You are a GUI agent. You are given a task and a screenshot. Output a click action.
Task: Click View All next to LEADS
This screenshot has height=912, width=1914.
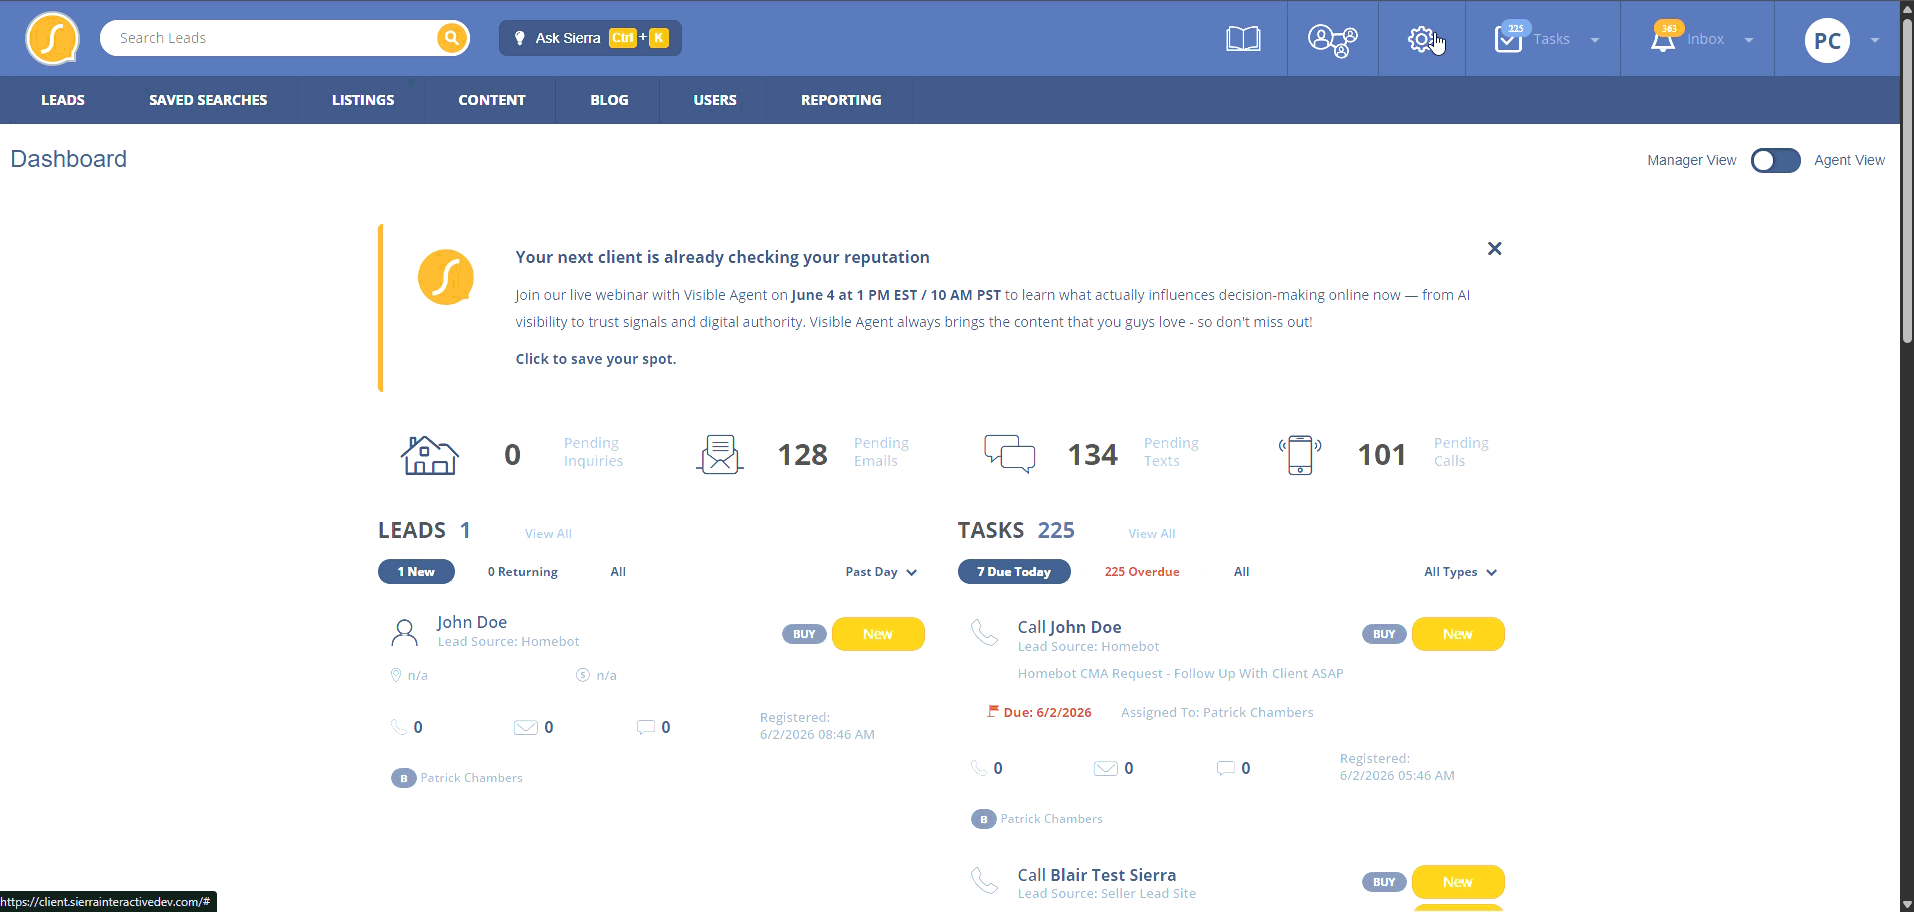click(548, 534)
